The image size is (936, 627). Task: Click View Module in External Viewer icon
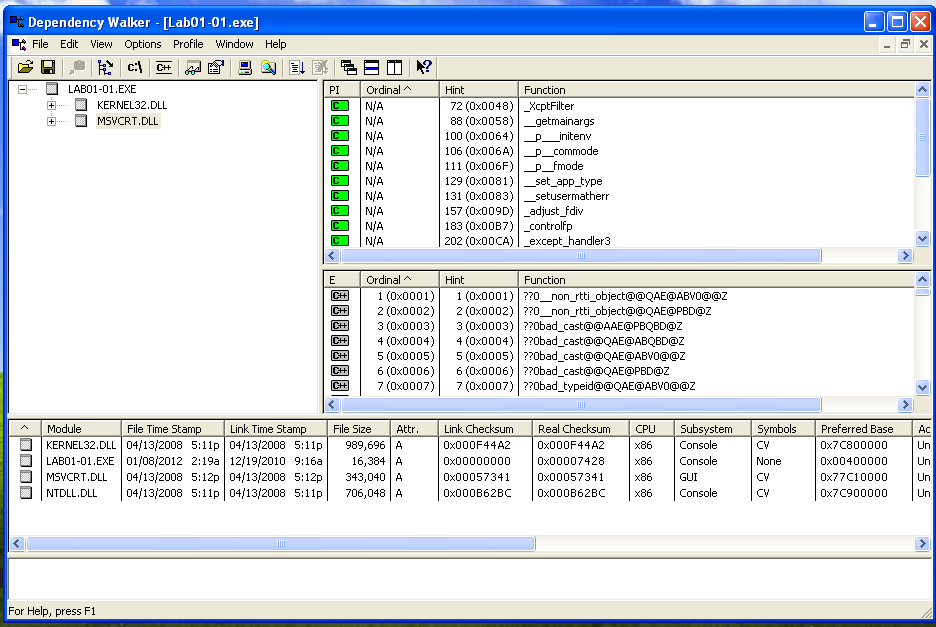(192, 67)
